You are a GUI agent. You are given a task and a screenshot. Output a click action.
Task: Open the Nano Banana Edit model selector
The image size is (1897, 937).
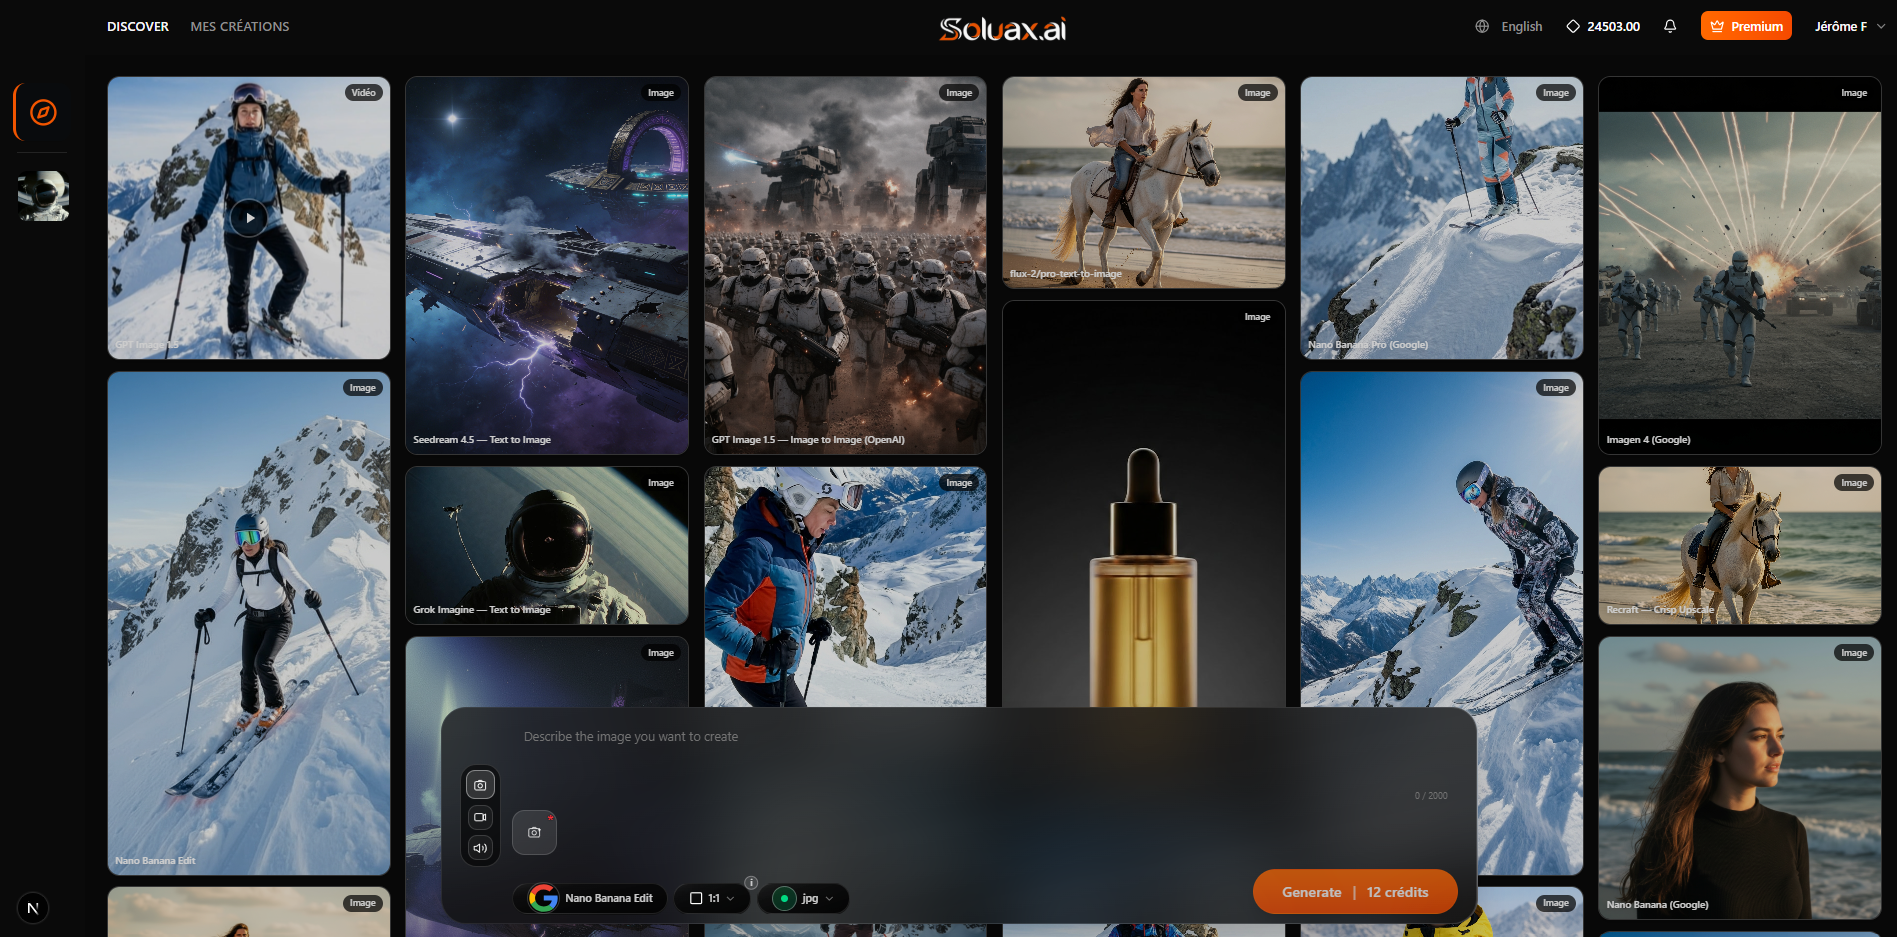[x=591, y=898]
